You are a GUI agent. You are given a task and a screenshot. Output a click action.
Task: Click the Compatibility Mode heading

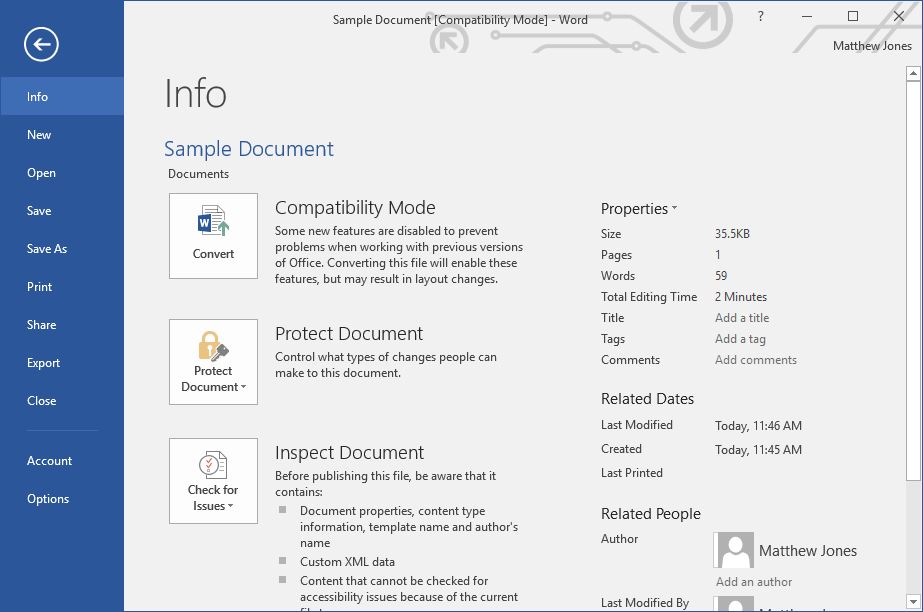coord(355,208)
